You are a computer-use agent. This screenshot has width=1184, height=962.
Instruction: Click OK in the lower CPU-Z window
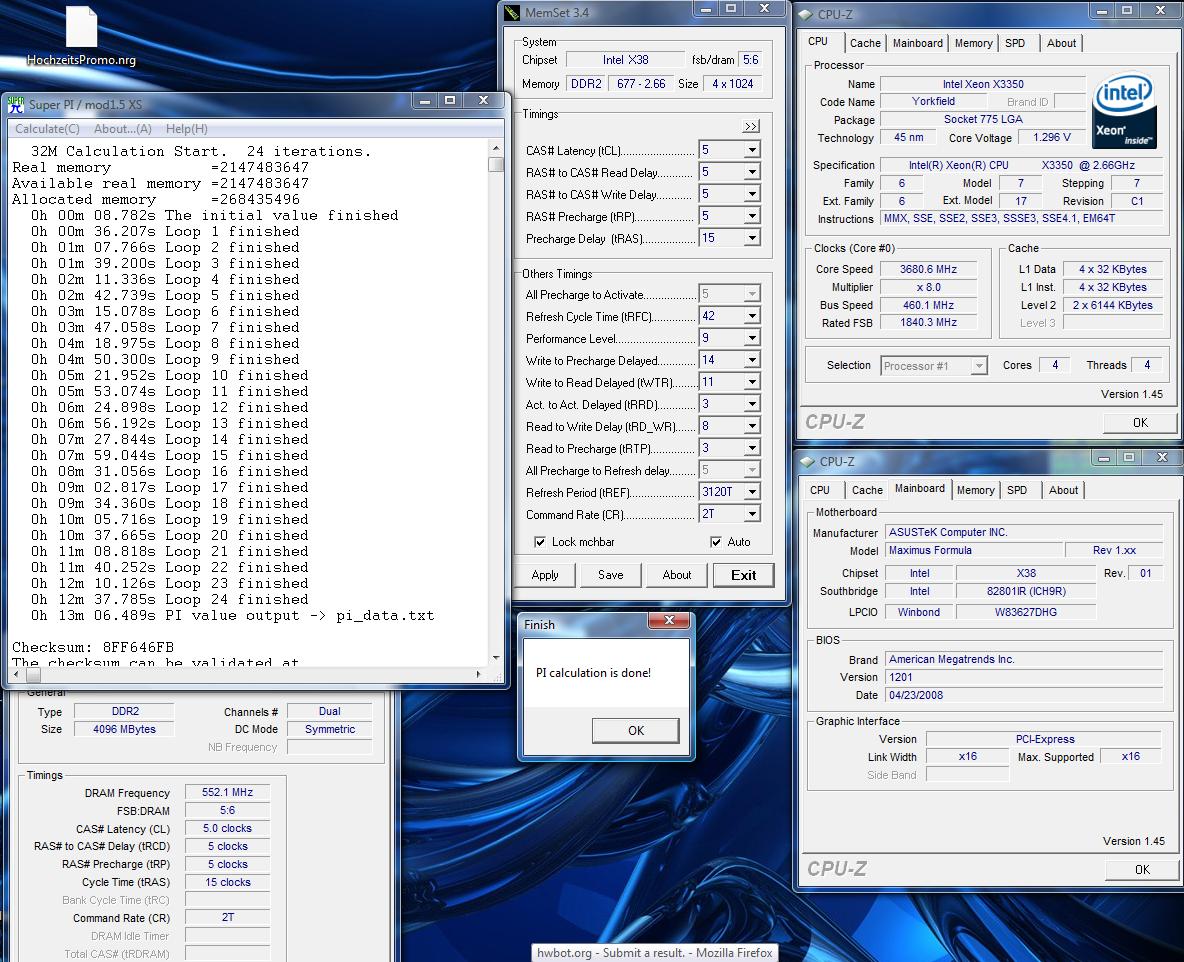[1142, 870]
